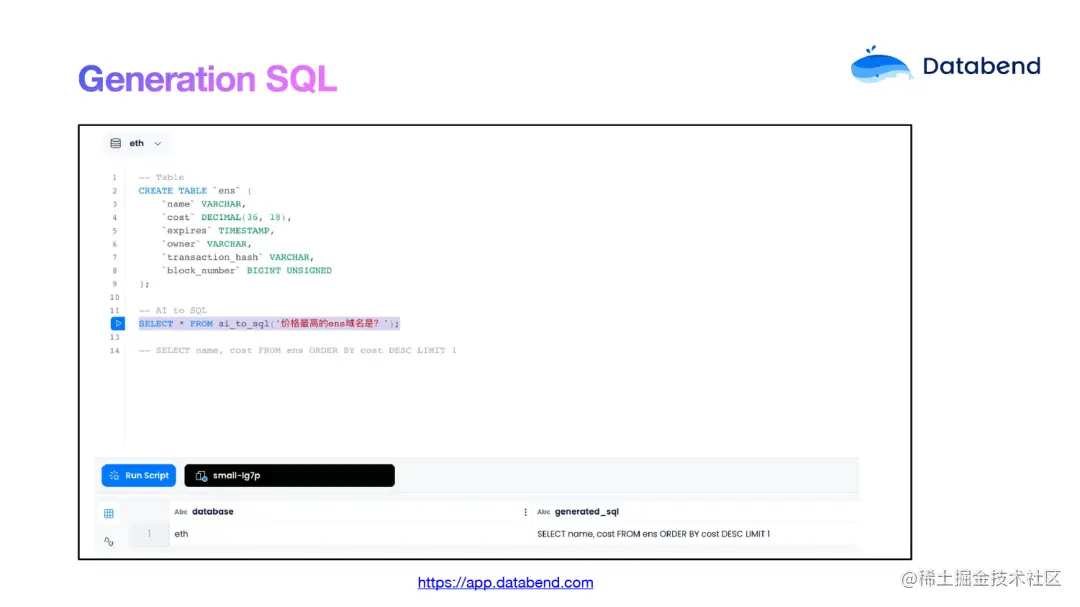The height and width of the screenshot is (607, 1080).
Task: Click the Abc type icon on generated_sql
Action: click(543, 512)
